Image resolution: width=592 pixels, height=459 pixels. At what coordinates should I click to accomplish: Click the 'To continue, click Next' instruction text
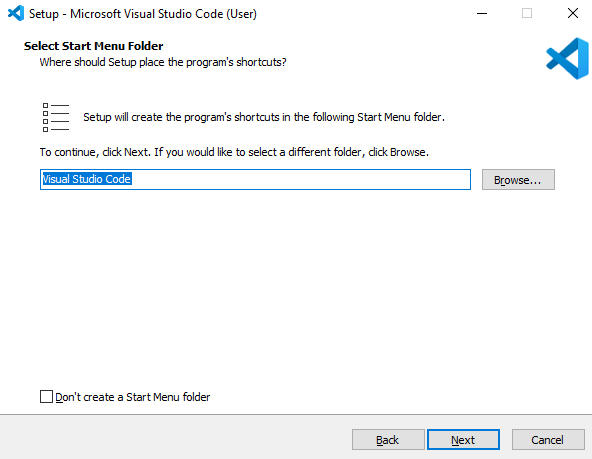[x=234, y=152]
